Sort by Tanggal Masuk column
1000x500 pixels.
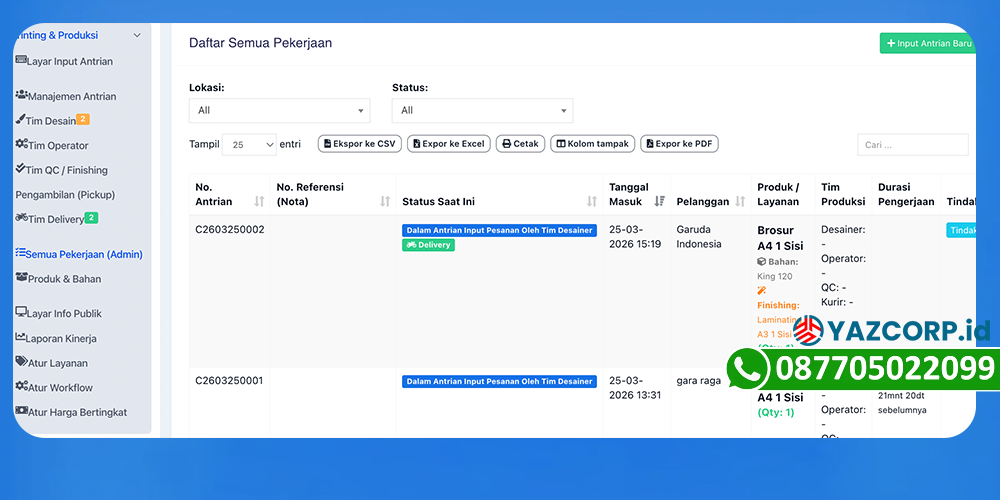click(x=636, y=195)
